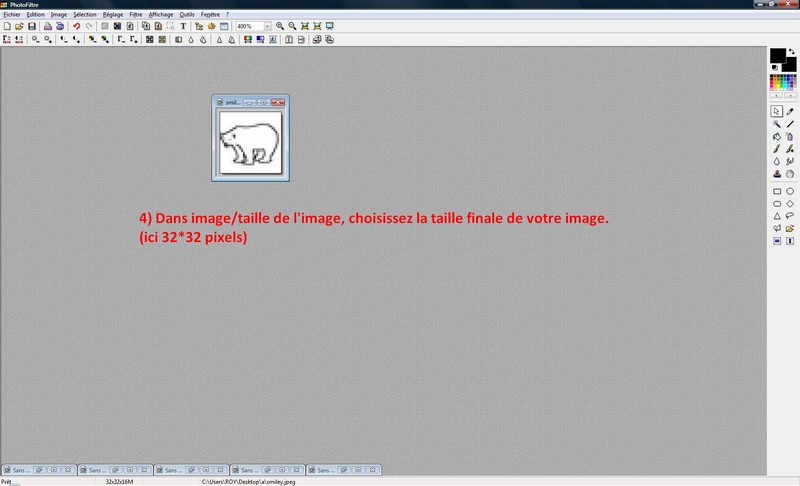Open the Gradient filter rainbow icon
This screenshot has width=800, height=486.
(248, 39)
